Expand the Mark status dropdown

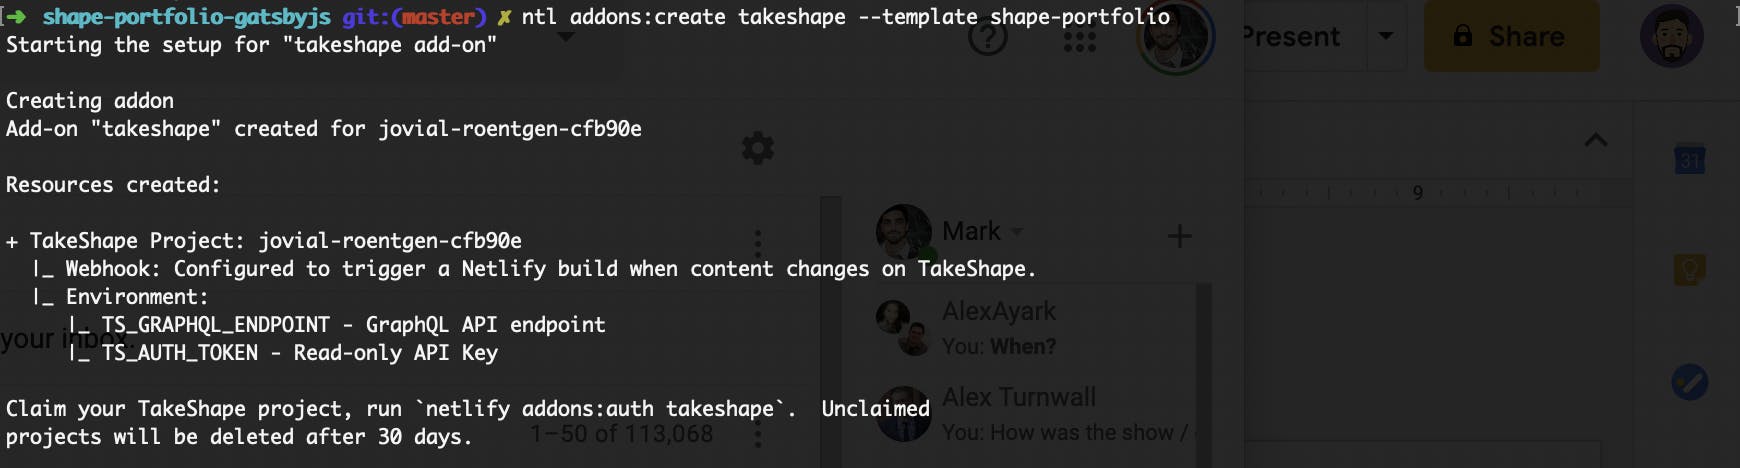pyautogui.click(x=1018, y=231)
